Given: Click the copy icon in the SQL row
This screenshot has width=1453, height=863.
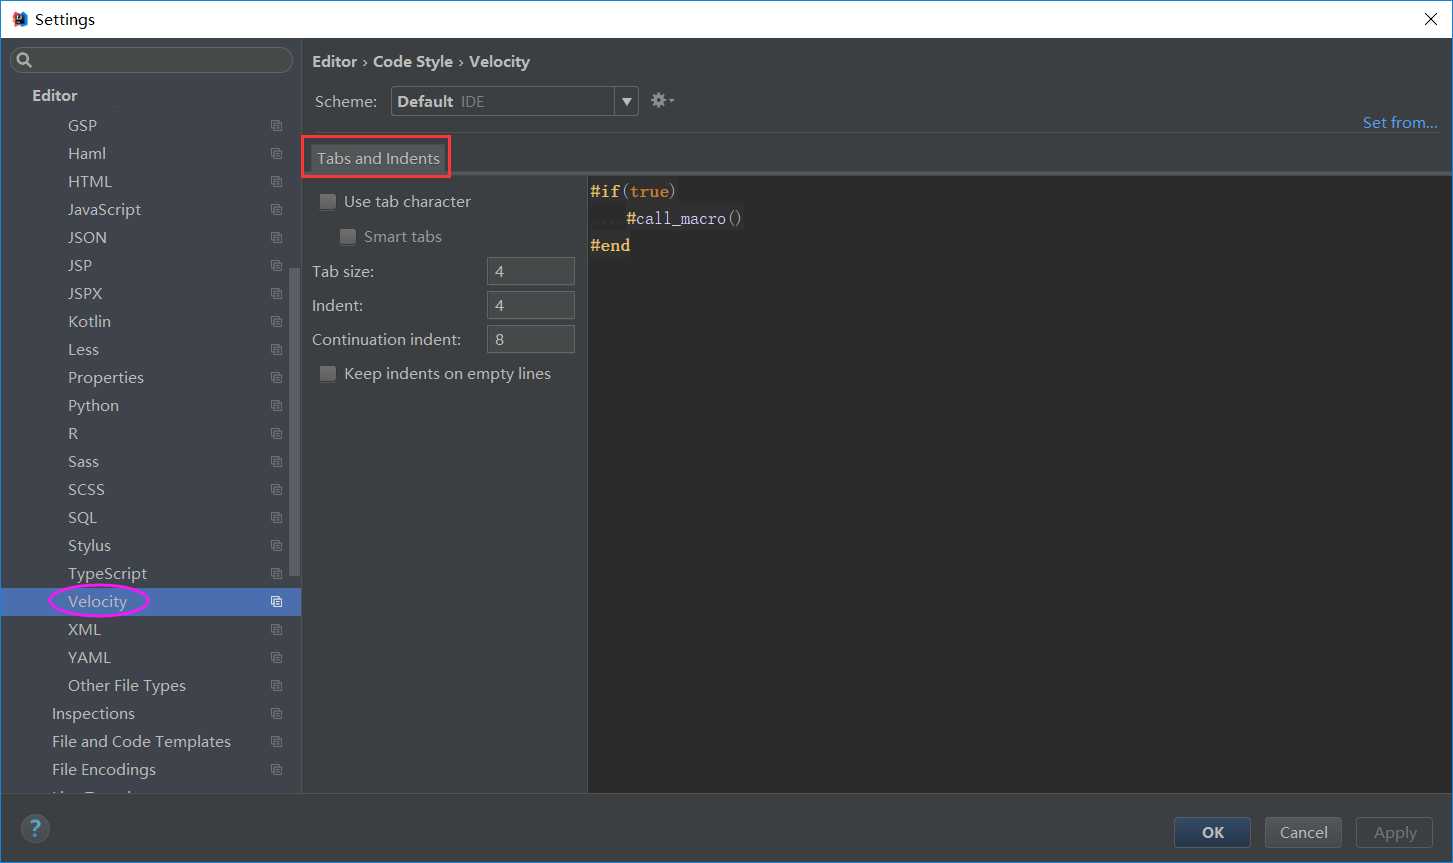Looking at the screenshot, I should pos(277,518).
